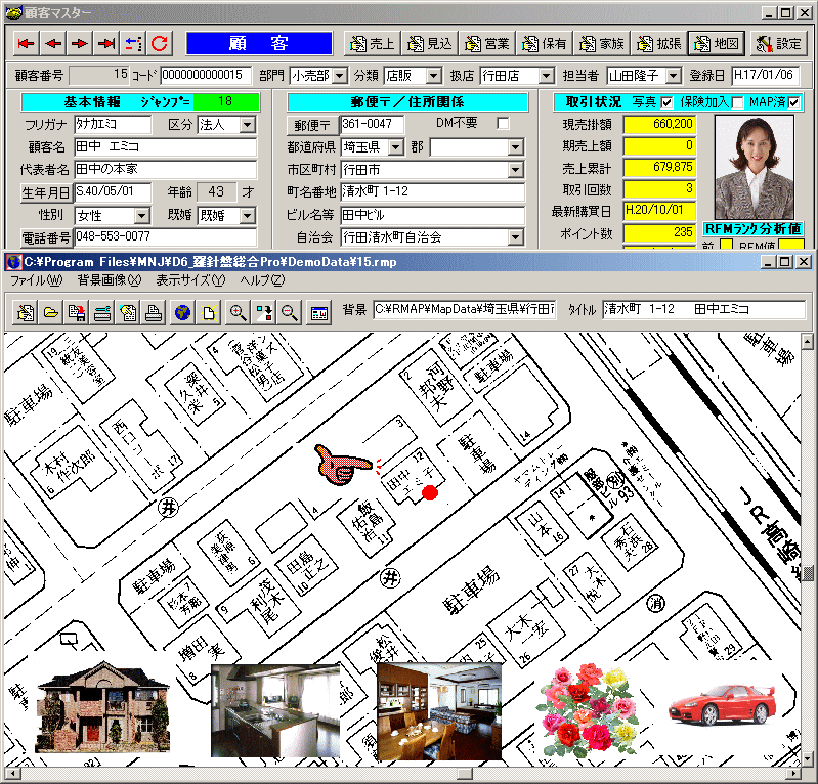The height and width of the screenshot is (784, 818).
Task: Jump to the last customer record
Action: 107,43
